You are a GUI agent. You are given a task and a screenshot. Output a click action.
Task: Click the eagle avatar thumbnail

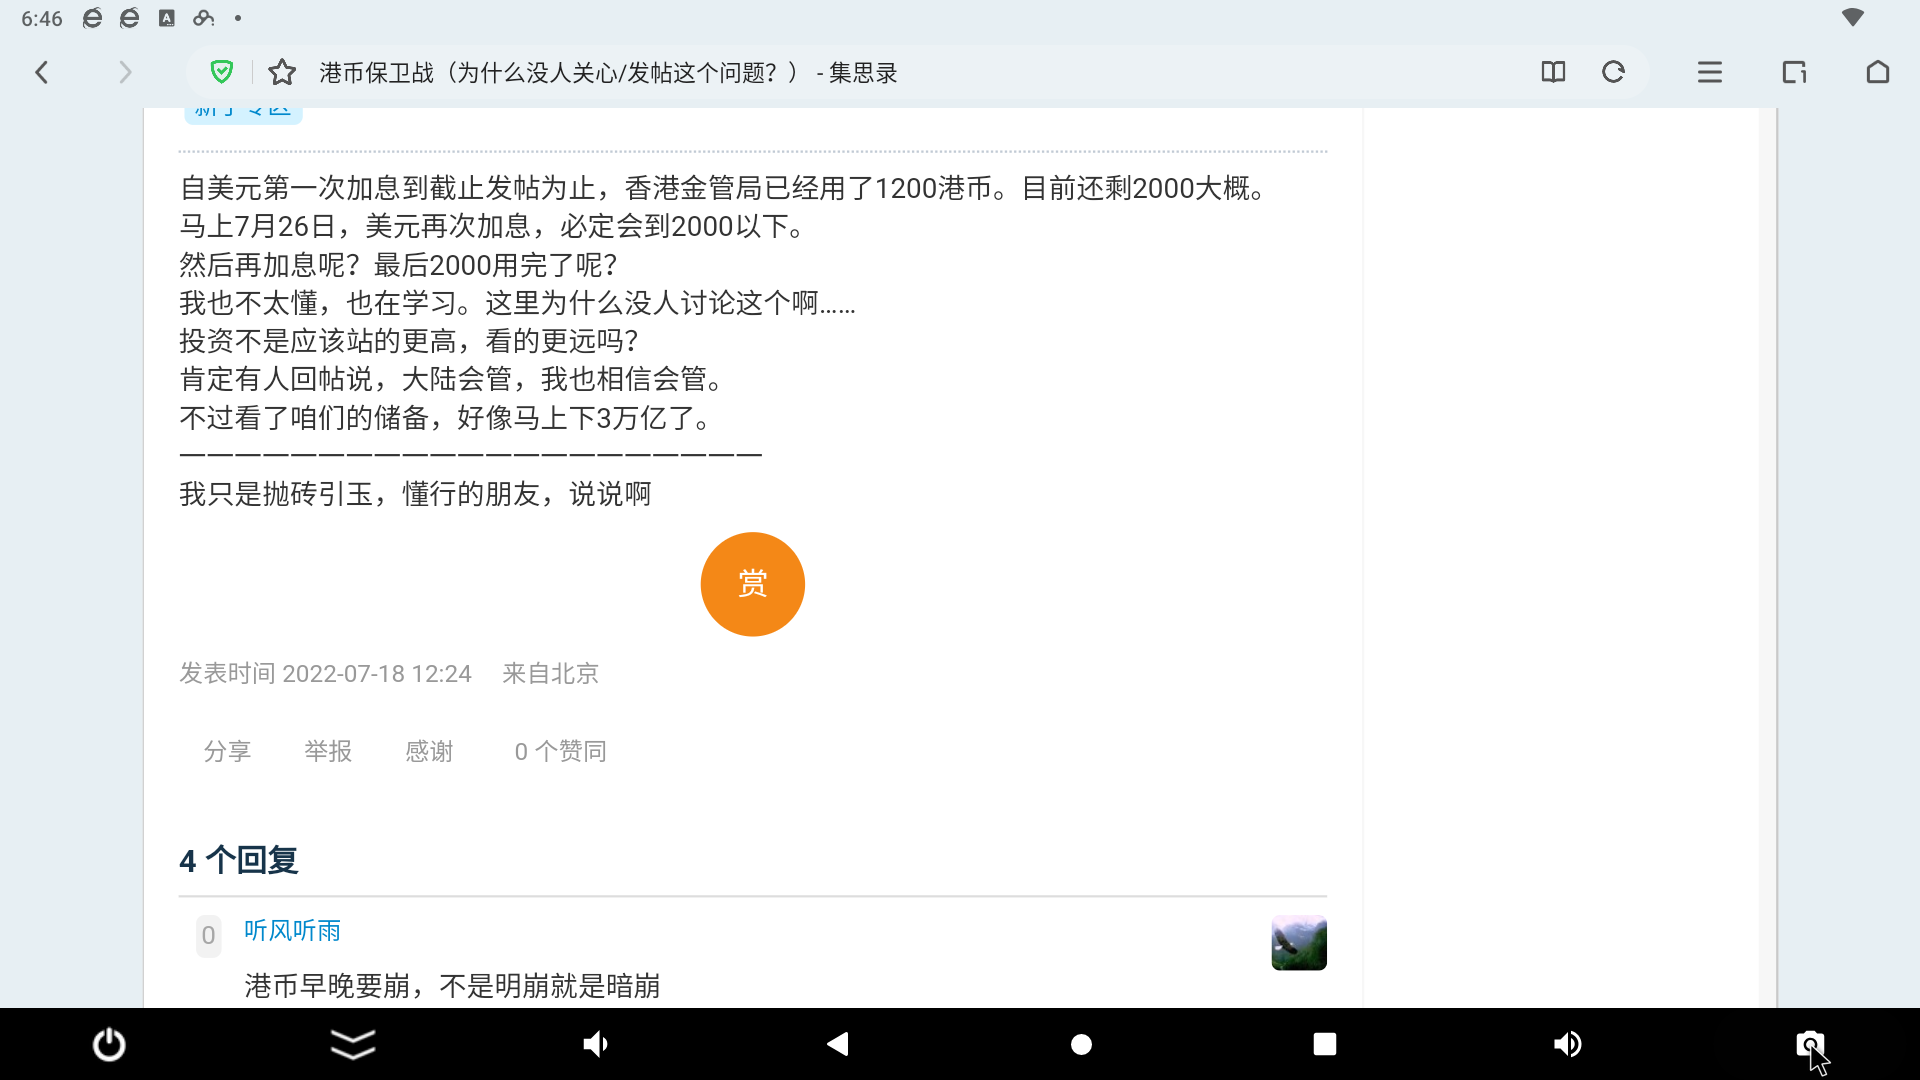pyautogui.click(x=1298, y=942)
